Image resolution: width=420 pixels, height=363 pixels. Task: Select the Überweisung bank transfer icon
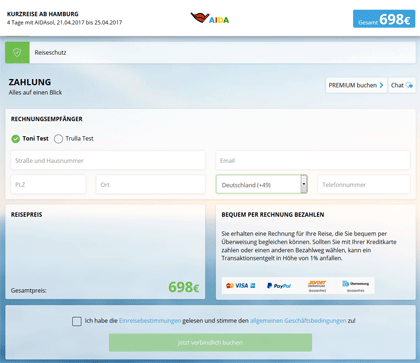pyautogui.click(x=356, y=285)
